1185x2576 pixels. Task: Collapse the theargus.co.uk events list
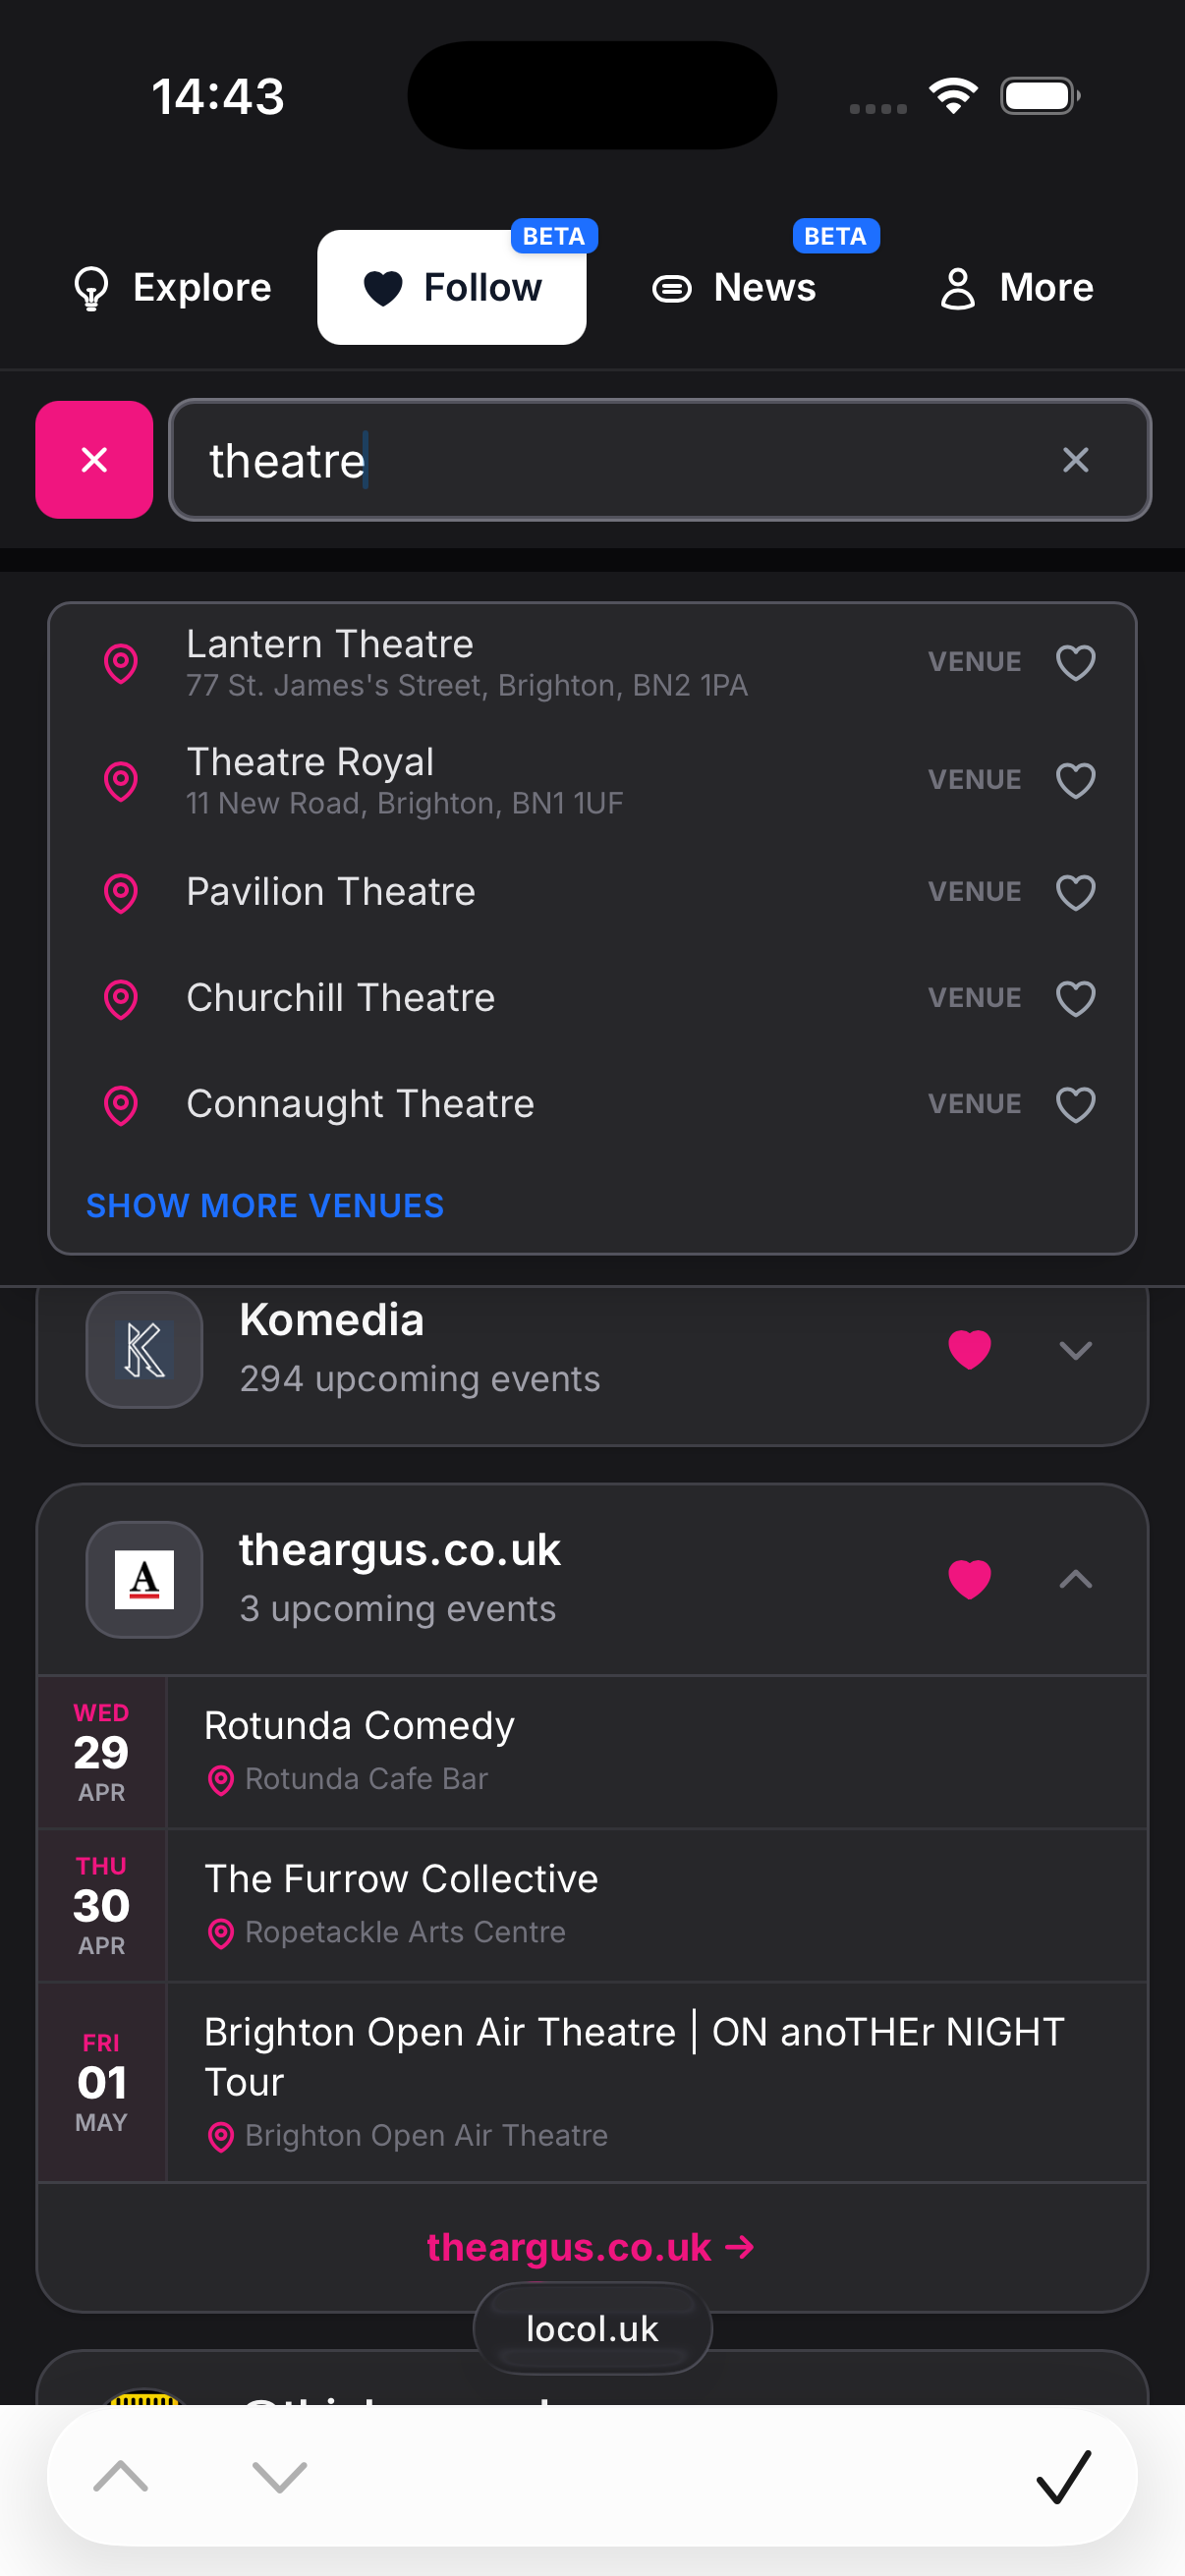pos(1075,1579)
